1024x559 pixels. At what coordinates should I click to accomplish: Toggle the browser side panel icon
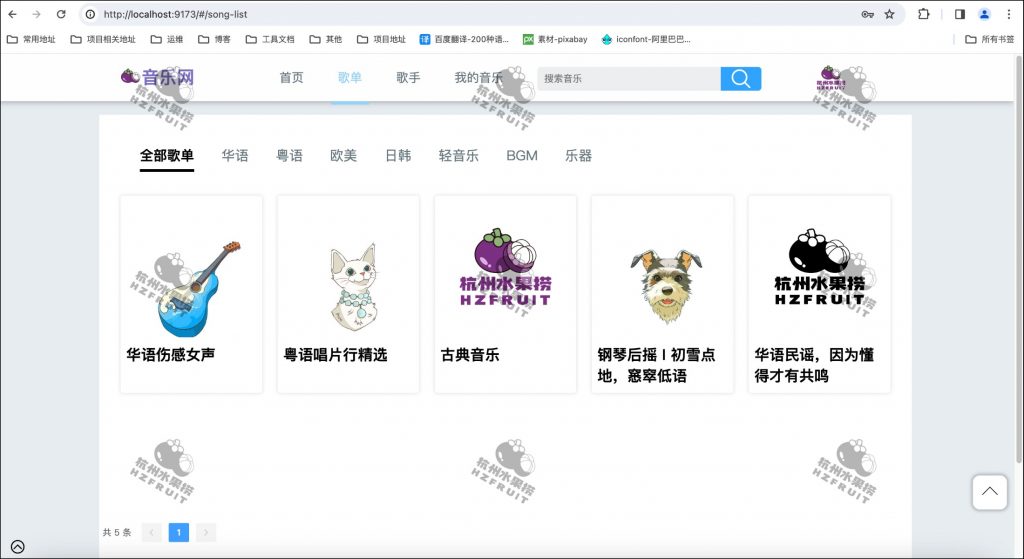click(960, 14)
